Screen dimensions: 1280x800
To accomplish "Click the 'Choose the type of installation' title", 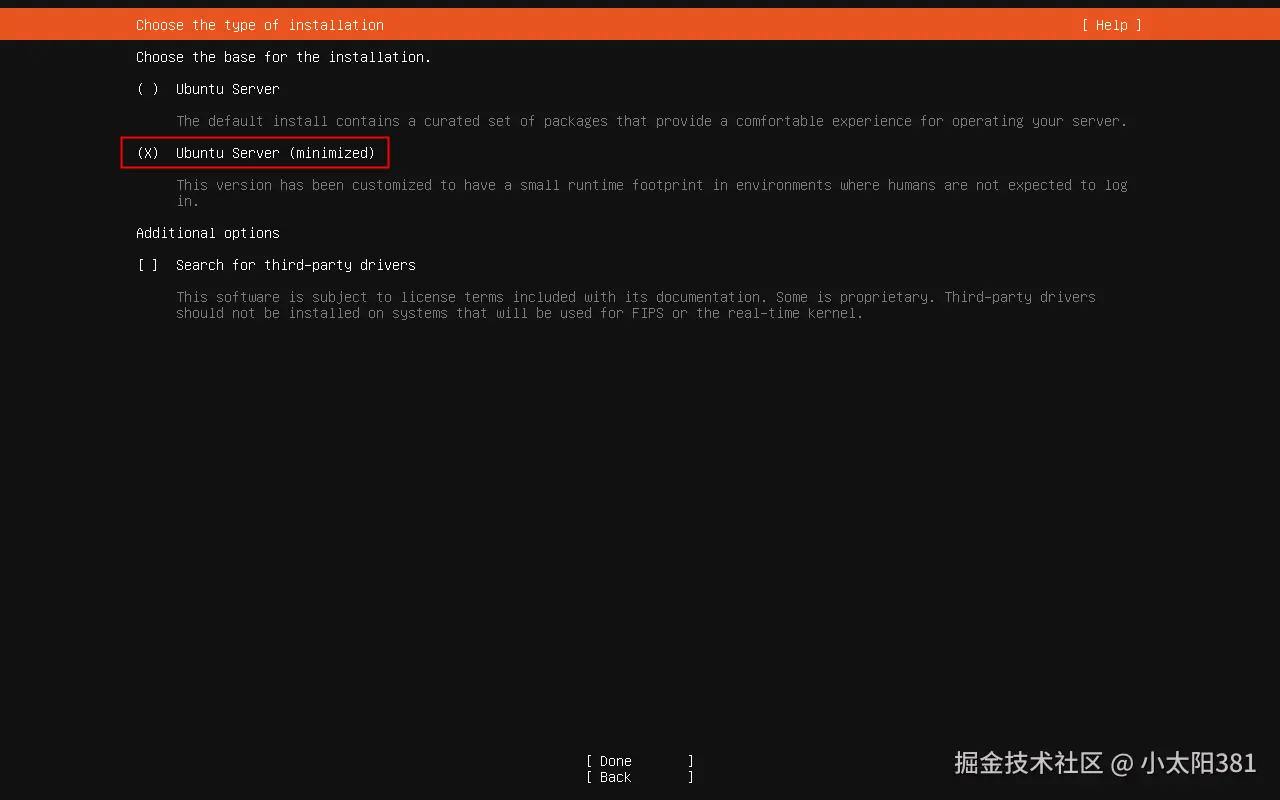I will tap(260, 25).
